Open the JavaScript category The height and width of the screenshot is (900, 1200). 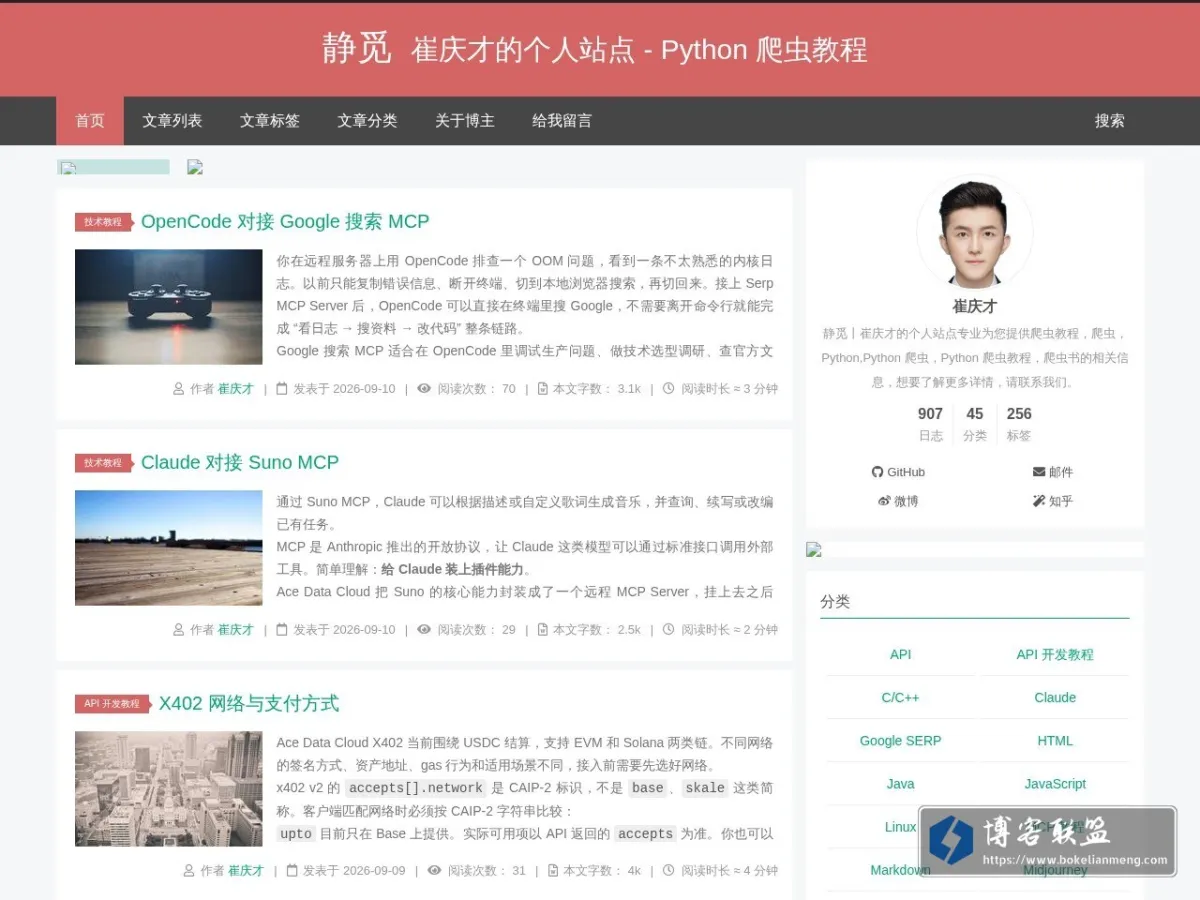tap(1055, 784)
